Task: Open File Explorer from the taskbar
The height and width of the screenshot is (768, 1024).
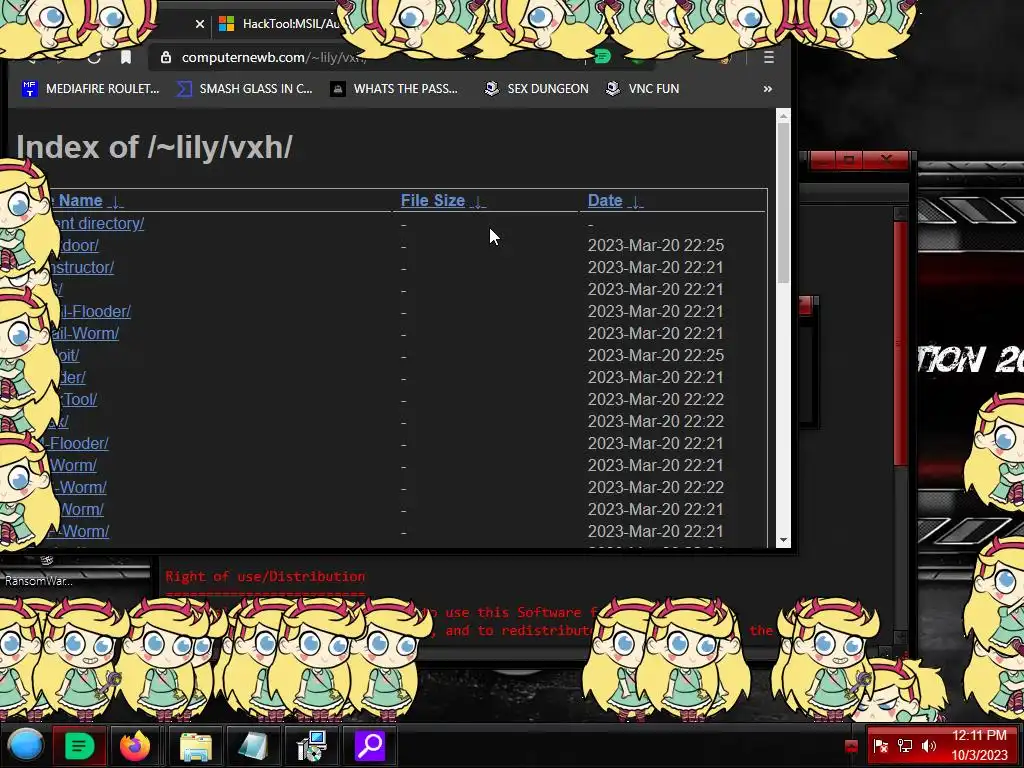Action: coord(195,746)
